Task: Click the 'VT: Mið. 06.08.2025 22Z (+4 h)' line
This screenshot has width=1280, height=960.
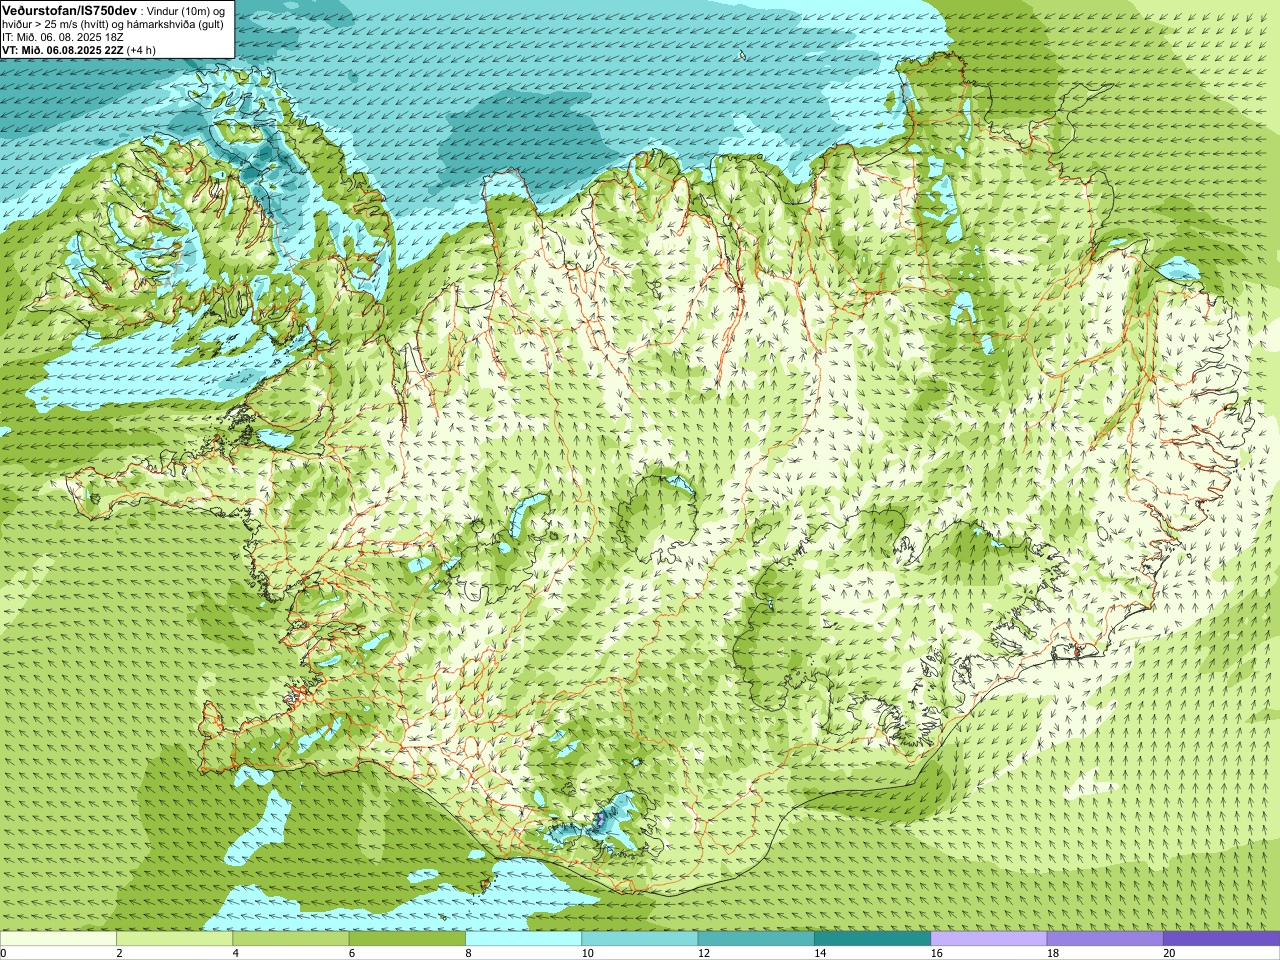Action: coord(79,50)
